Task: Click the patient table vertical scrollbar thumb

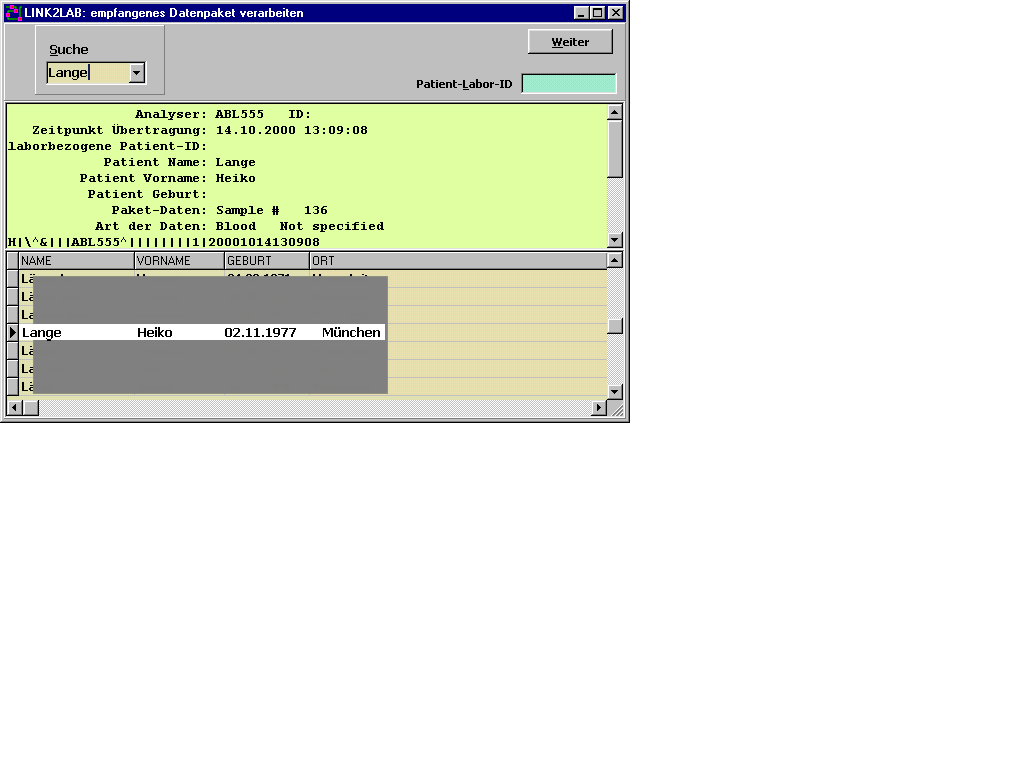Action: [615, 326]
